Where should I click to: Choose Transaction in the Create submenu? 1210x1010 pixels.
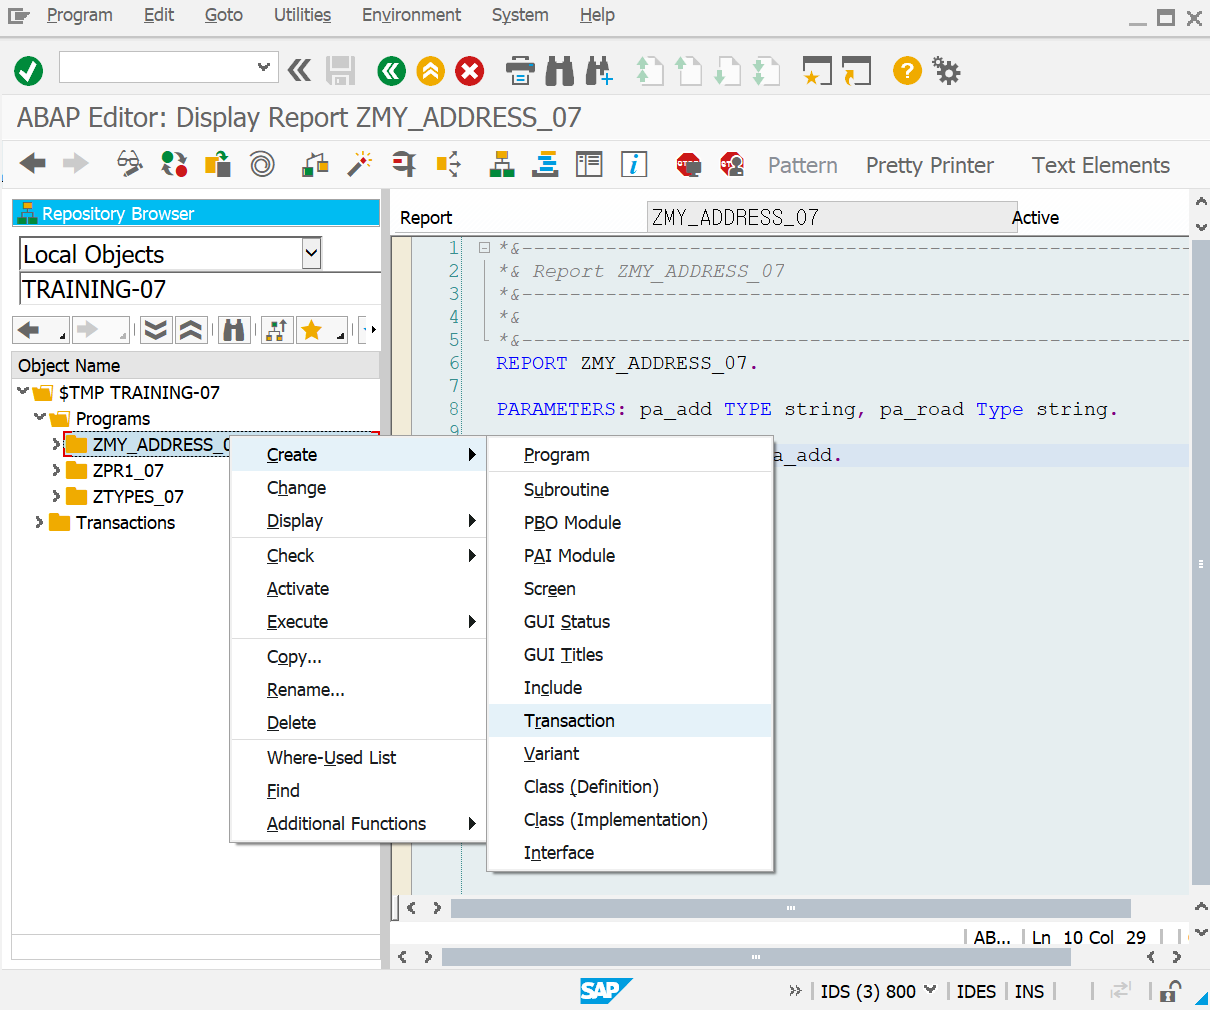[630, 721]
